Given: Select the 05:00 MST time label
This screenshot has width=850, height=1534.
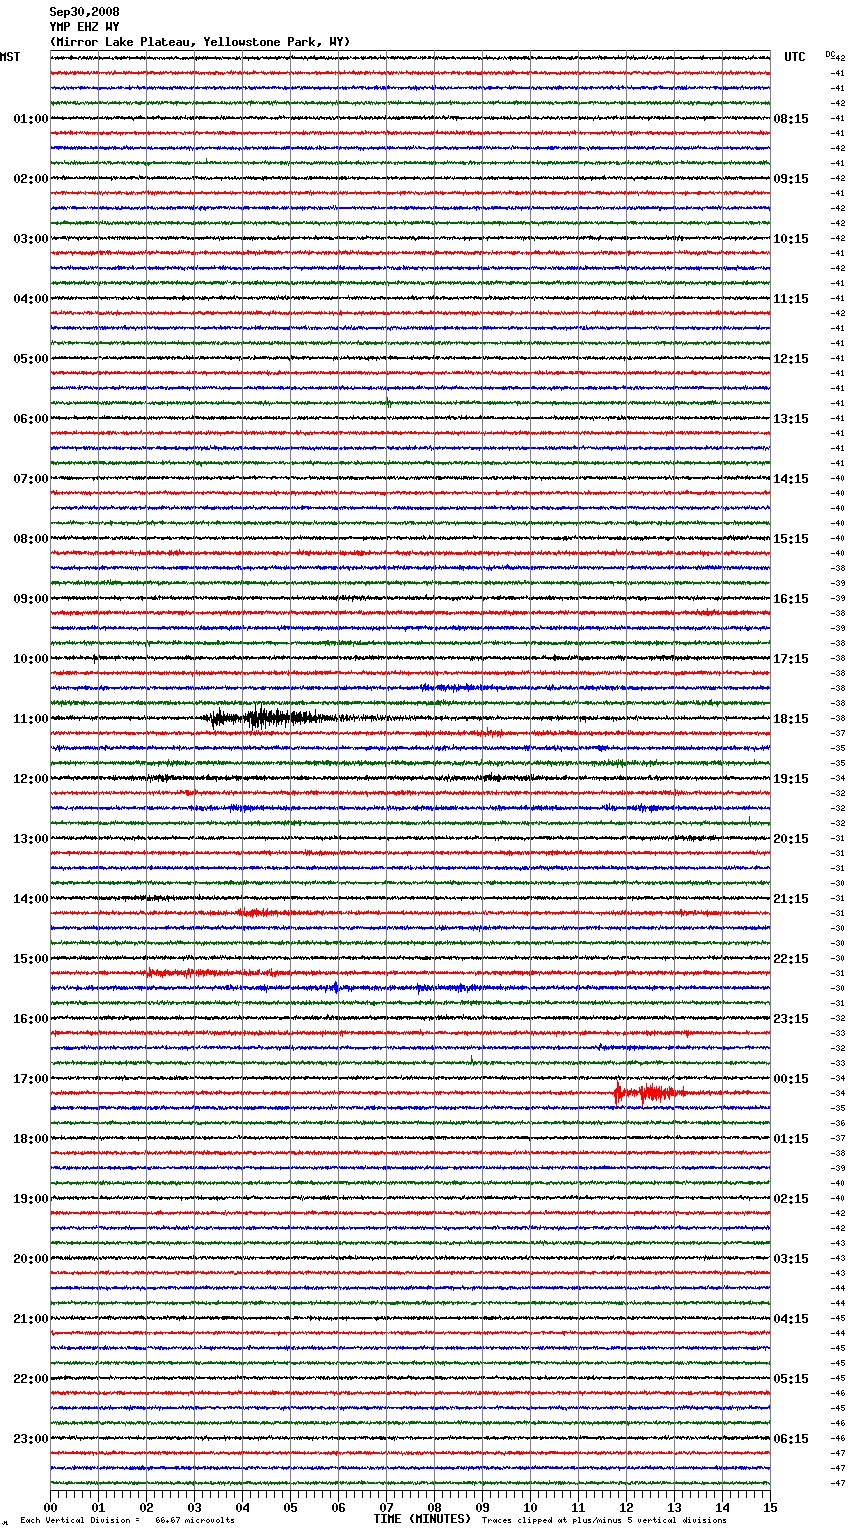Looking at the screenshot, I should pyautogui.click(x=31, y=359).
